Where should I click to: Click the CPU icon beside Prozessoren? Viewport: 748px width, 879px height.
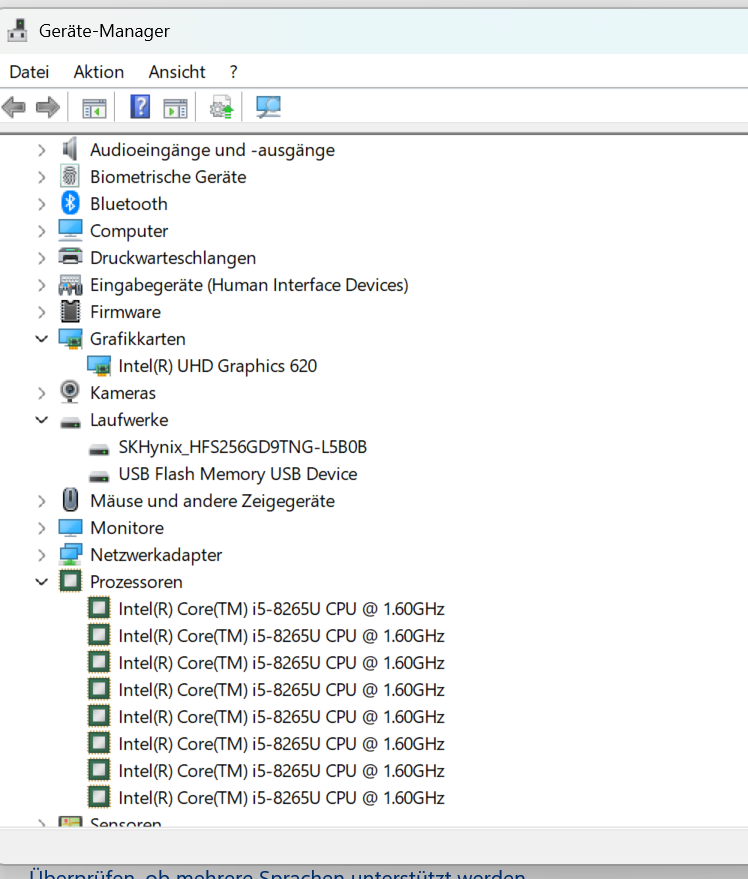(70, 581)
